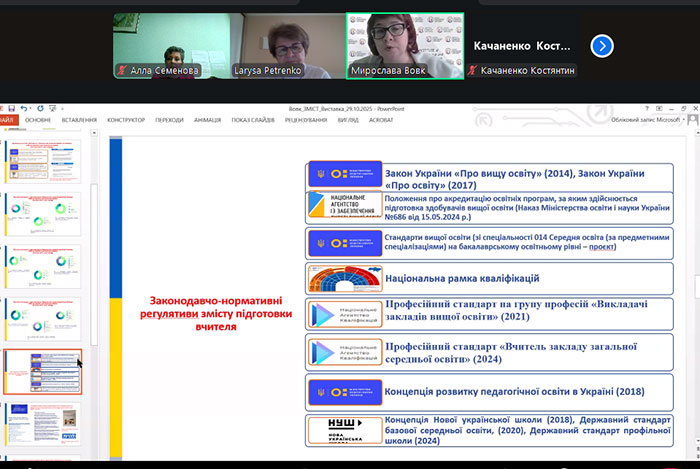Click the Національна рамка кваліфікацій logo image

tap(343, 278)
